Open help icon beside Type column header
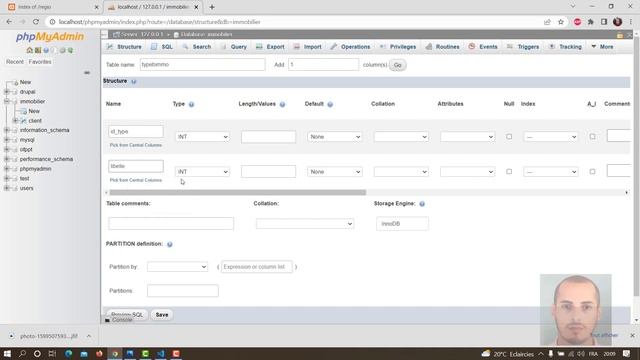The height and width of the screenshot is (360, 640). point(191,104)
